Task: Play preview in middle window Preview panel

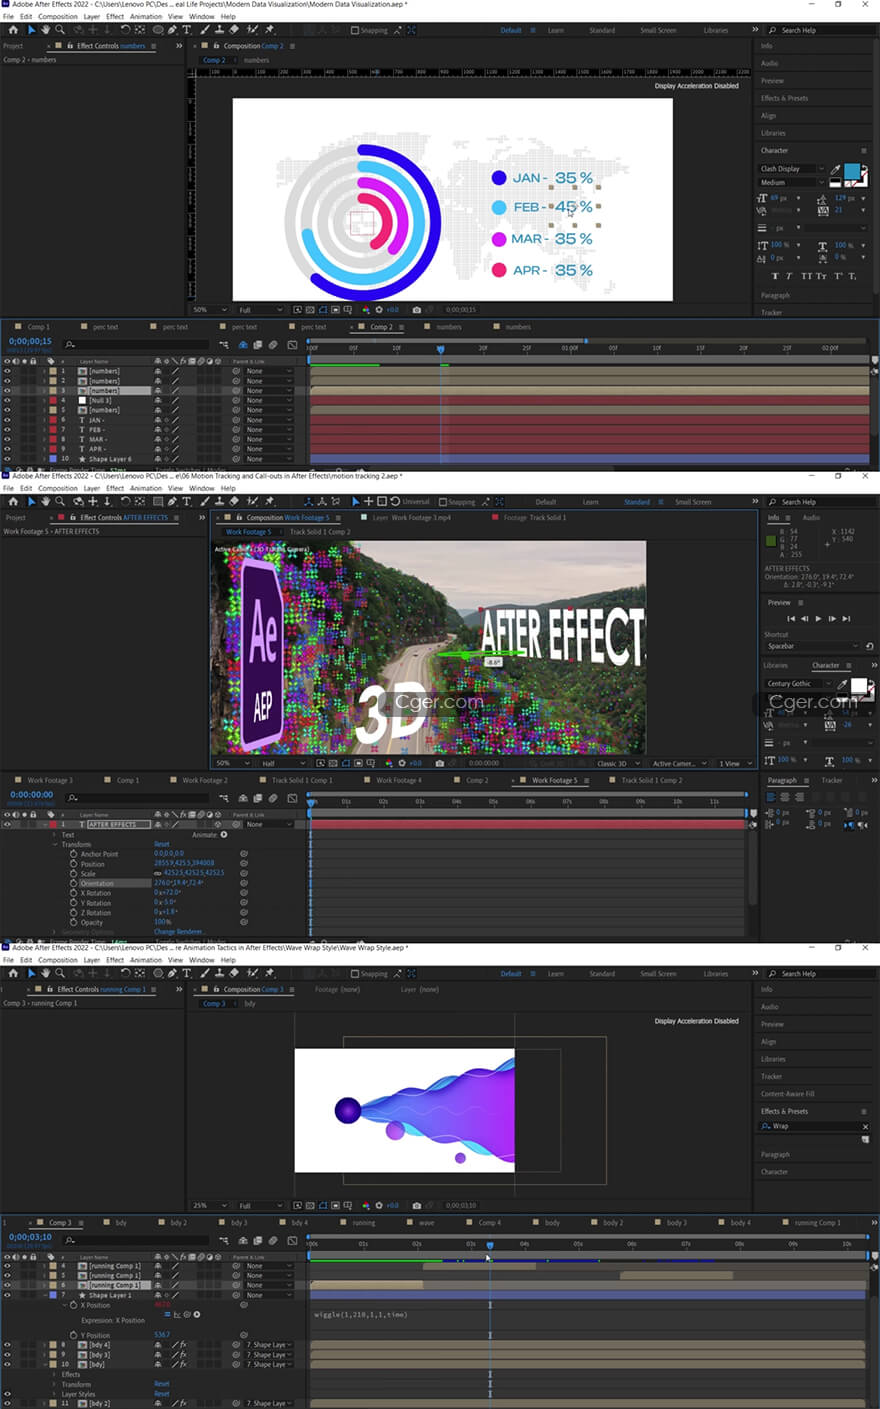Action: coord(818,619)
